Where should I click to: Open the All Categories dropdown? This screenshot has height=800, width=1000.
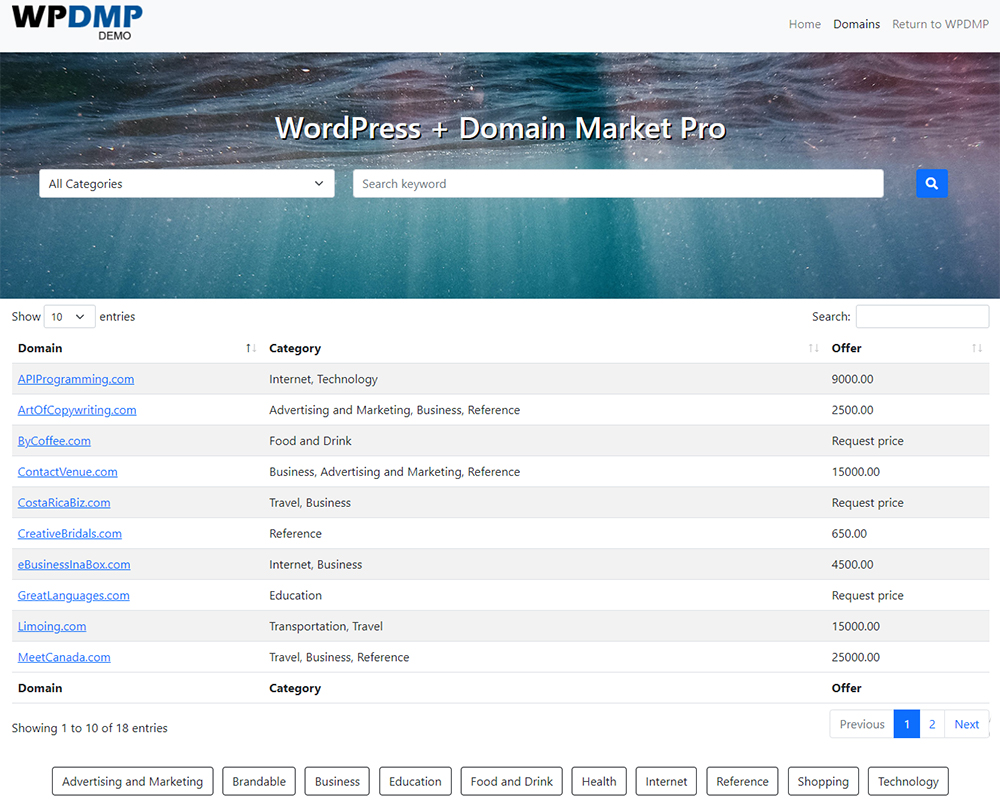pyautogui.click(x=187, y=184)
